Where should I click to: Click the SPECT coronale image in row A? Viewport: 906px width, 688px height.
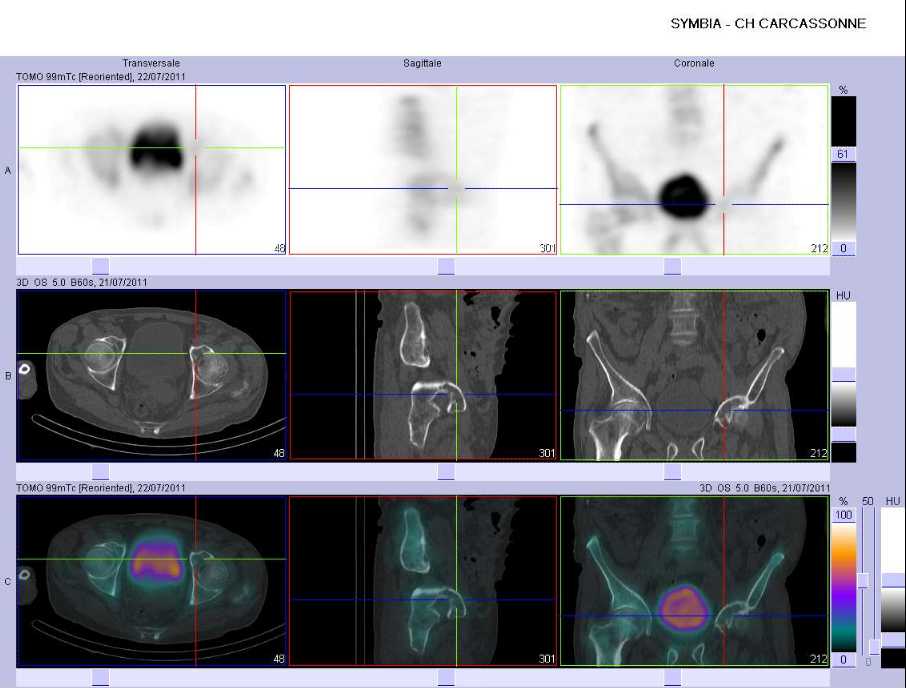tap(694, 170)
